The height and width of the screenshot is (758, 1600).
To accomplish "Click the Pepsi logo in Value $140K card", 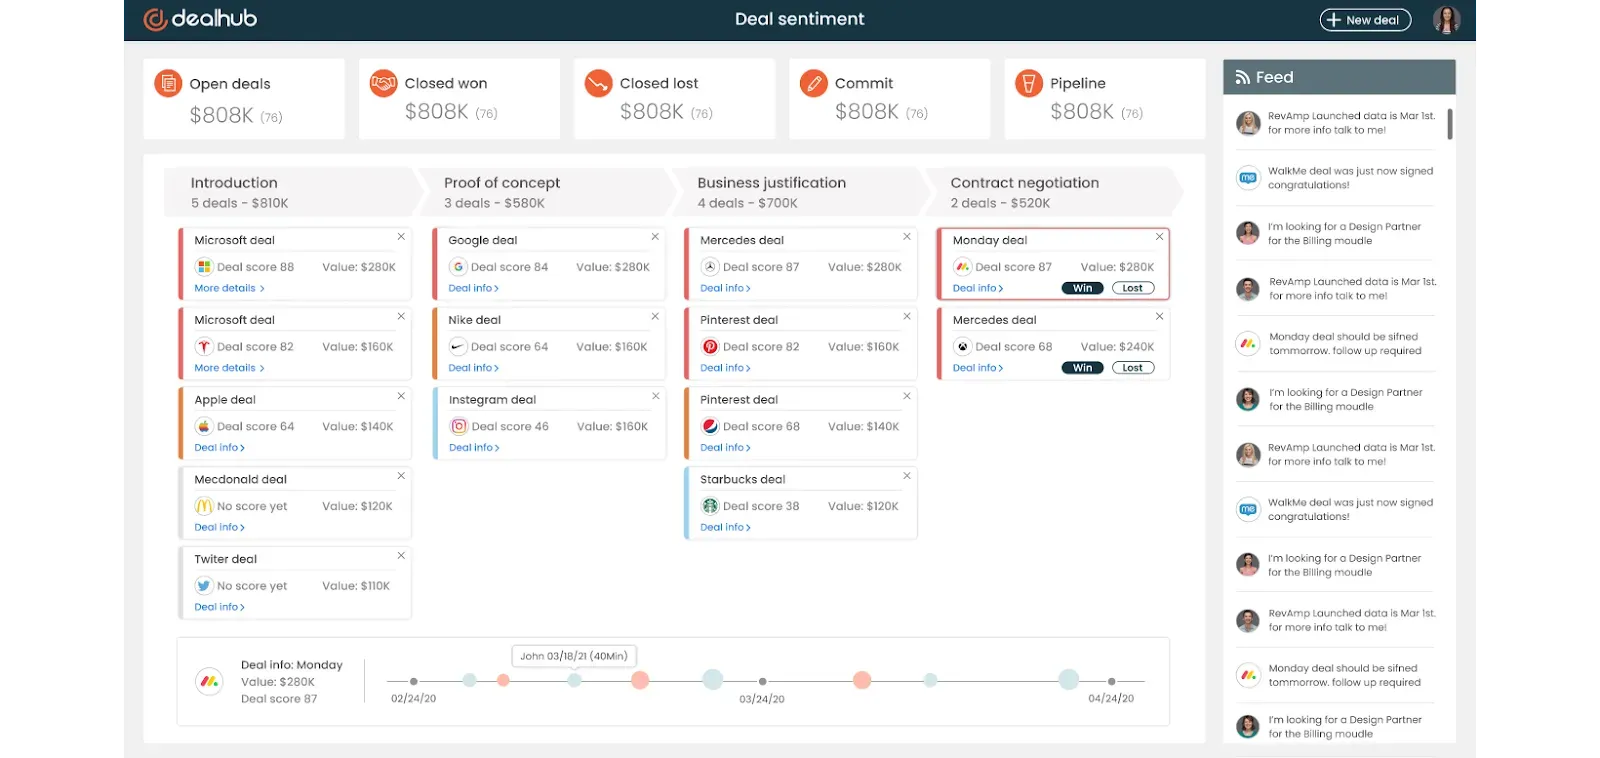I will 710,426.
